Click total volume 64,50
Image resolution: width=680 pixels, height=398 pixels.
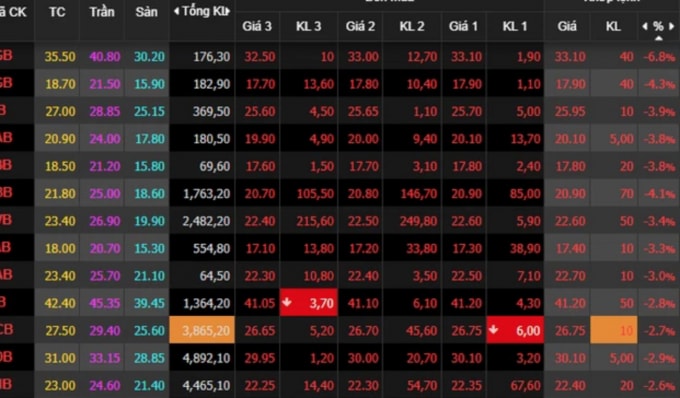click(x=215, y=276)
